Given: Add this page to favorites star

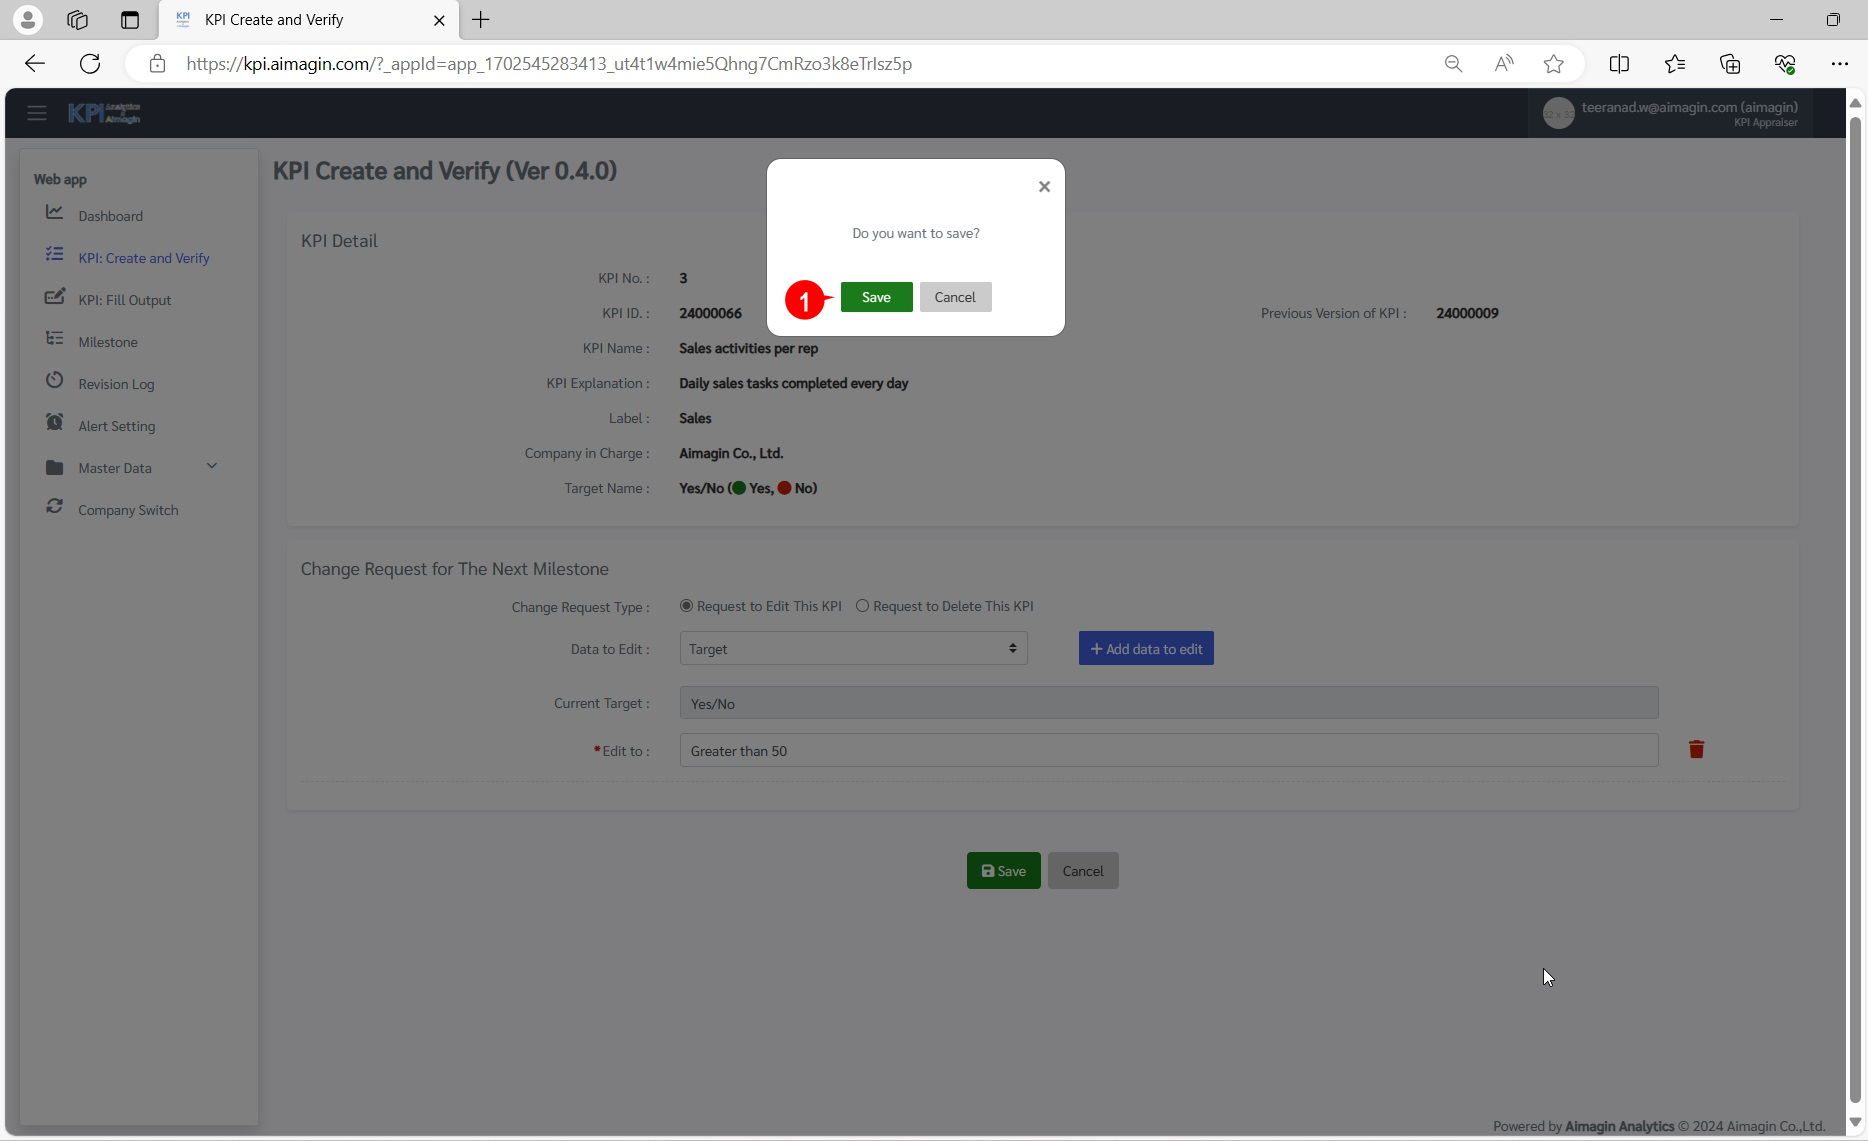Looking at the screenshot, I should tap(1553, 64).
